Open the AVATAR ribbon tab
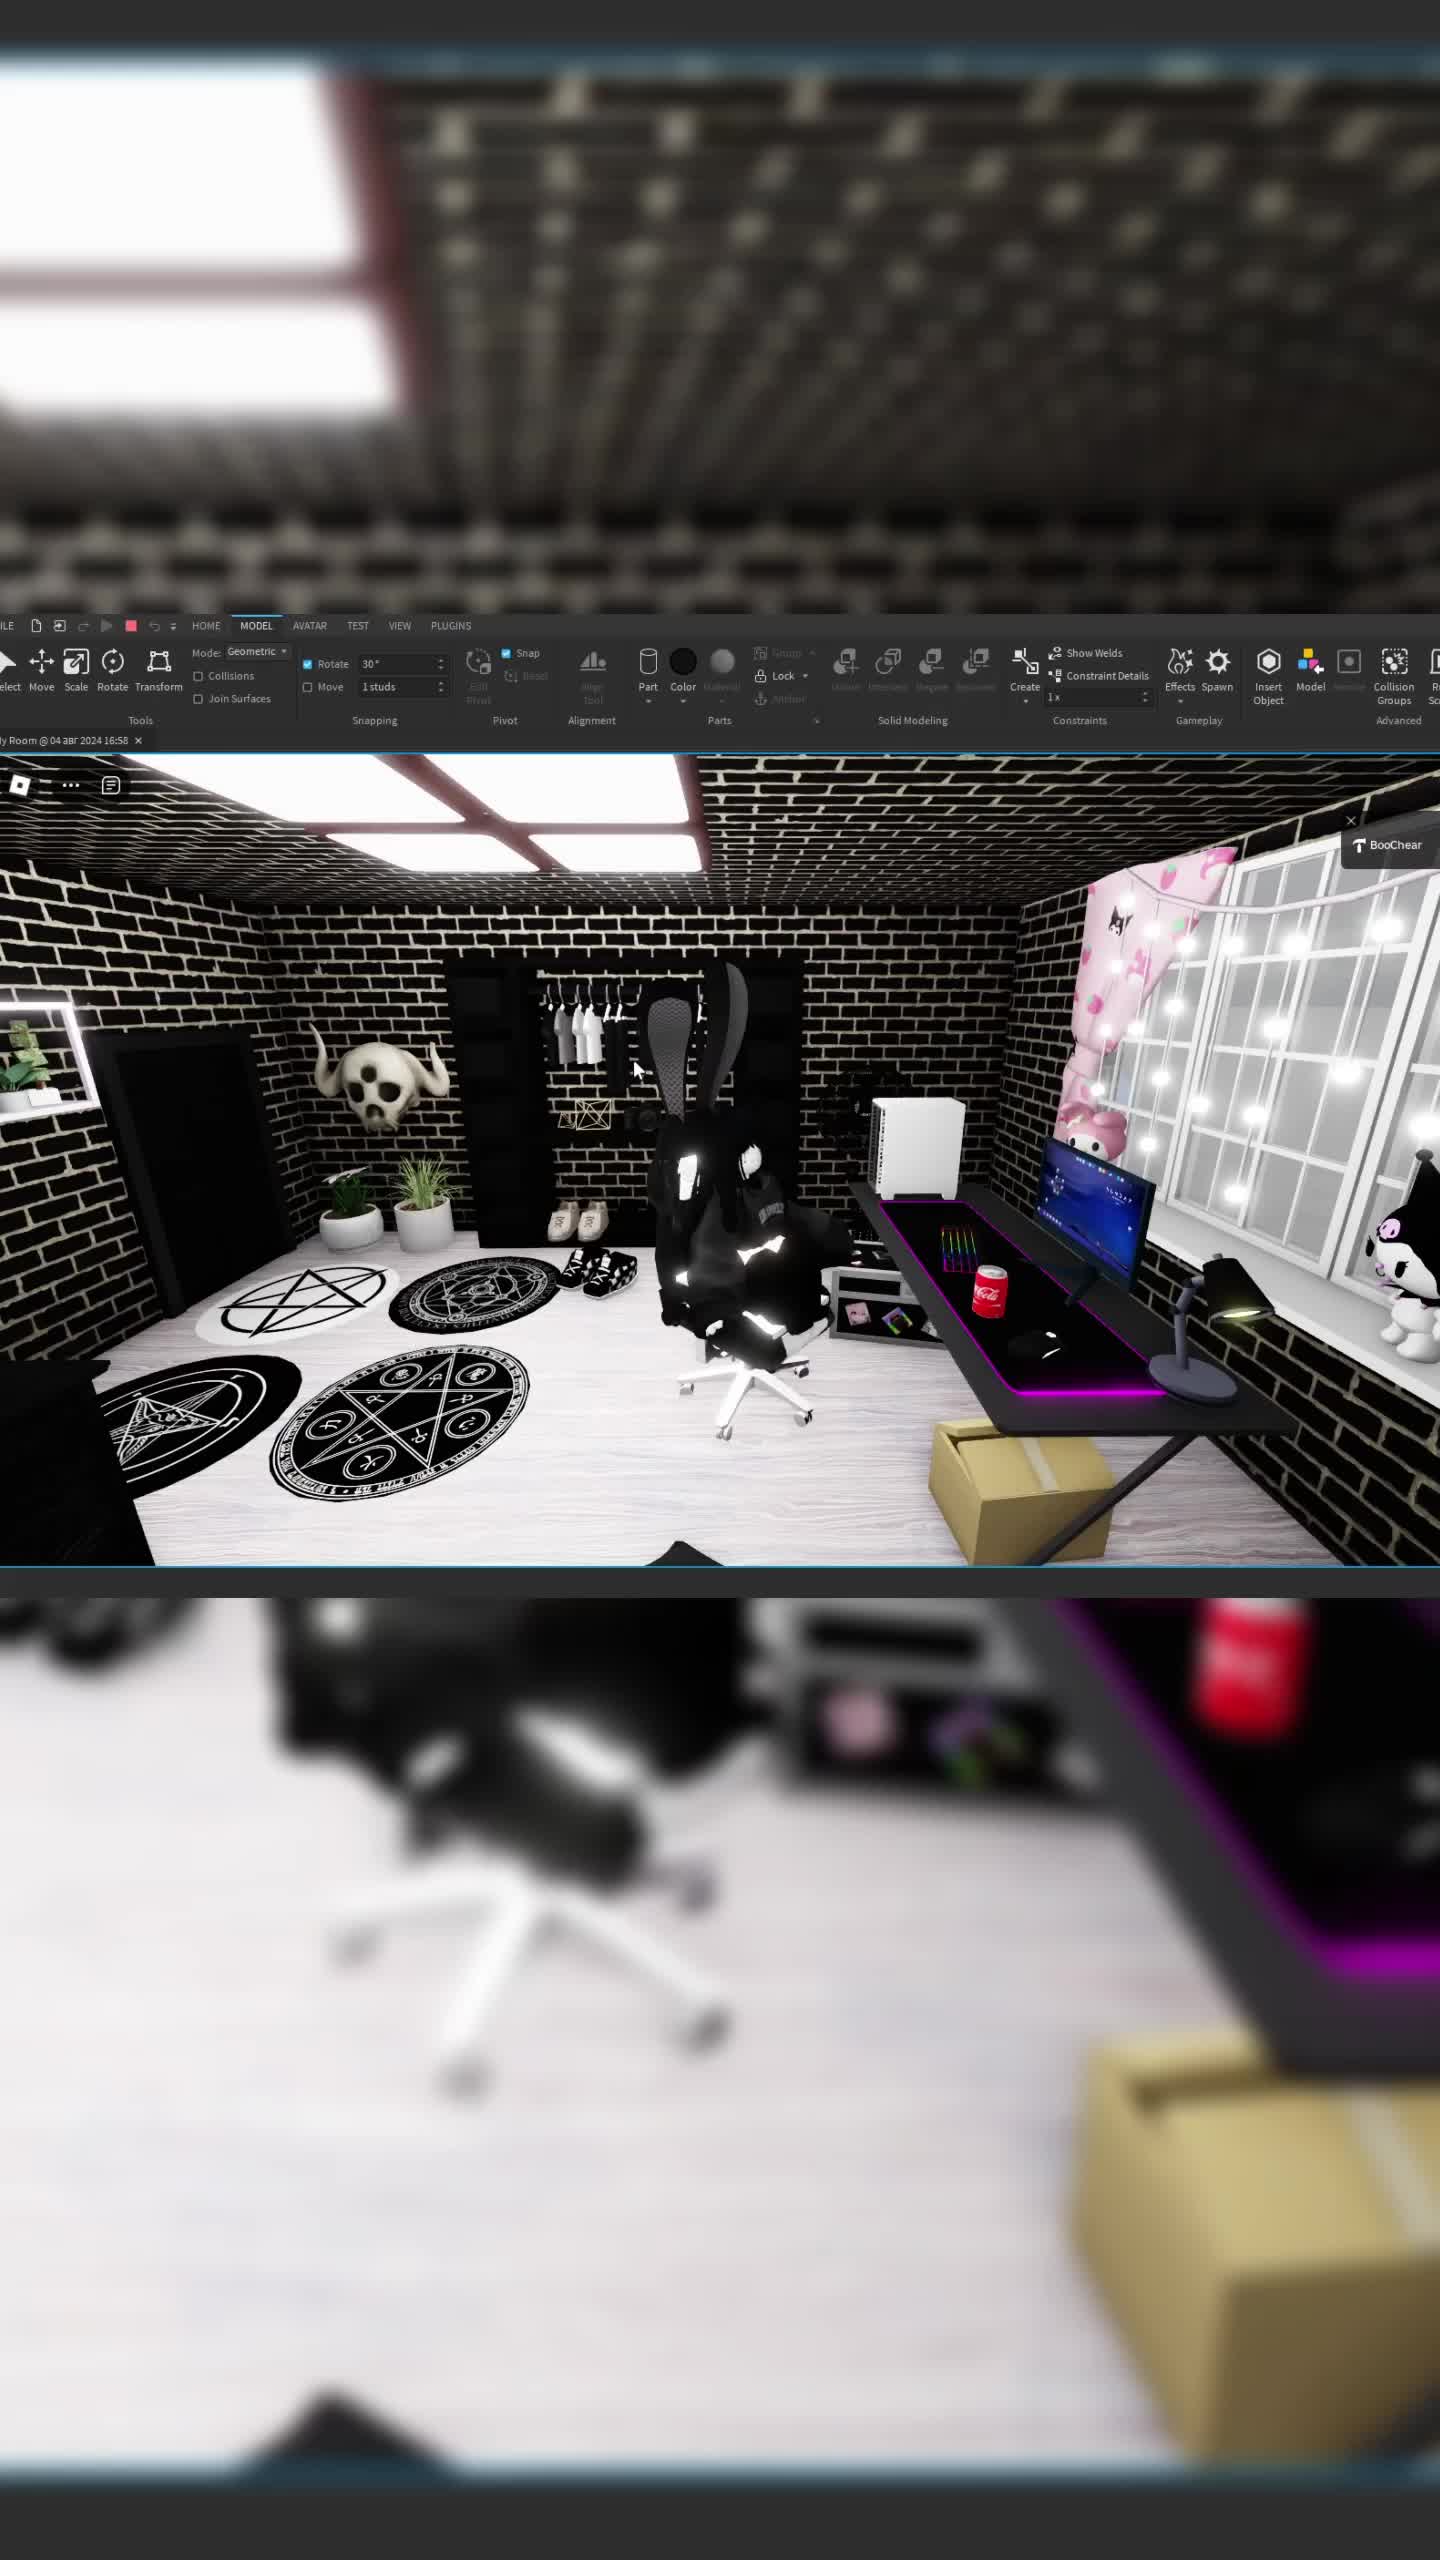 click(x=310, y=626)
